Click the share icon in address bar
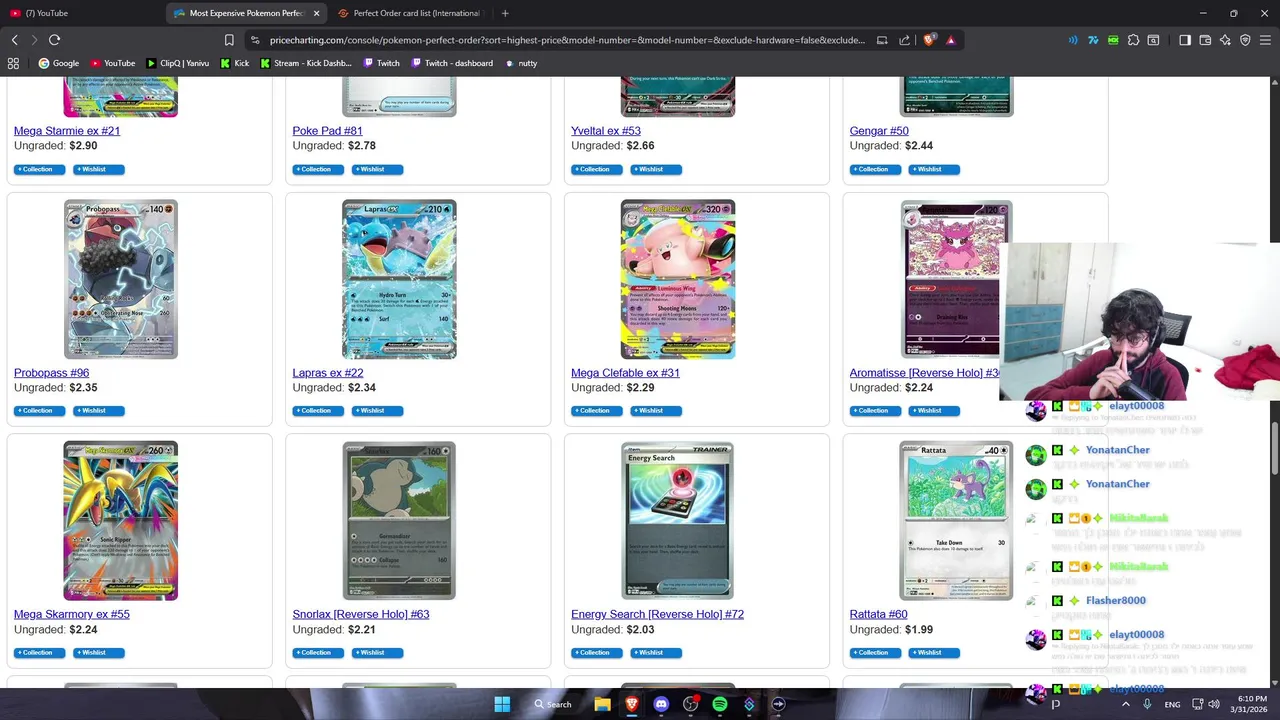Screen dimensions: 1280x720 coord(904,40)
